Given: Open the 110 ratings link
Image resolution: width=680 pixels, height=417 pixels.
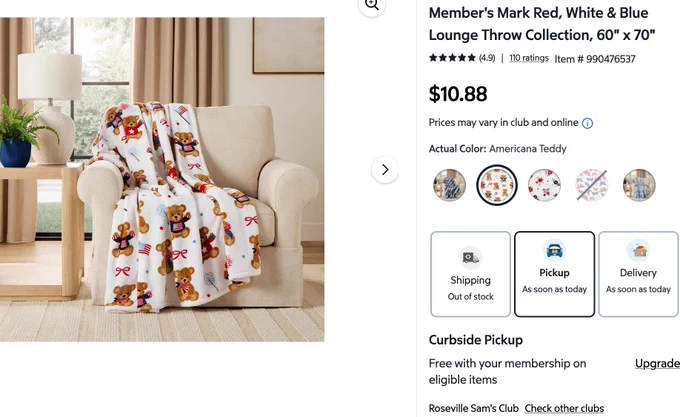Looking at the screenshot, I should pyautogui.click(x=529, y=58).
